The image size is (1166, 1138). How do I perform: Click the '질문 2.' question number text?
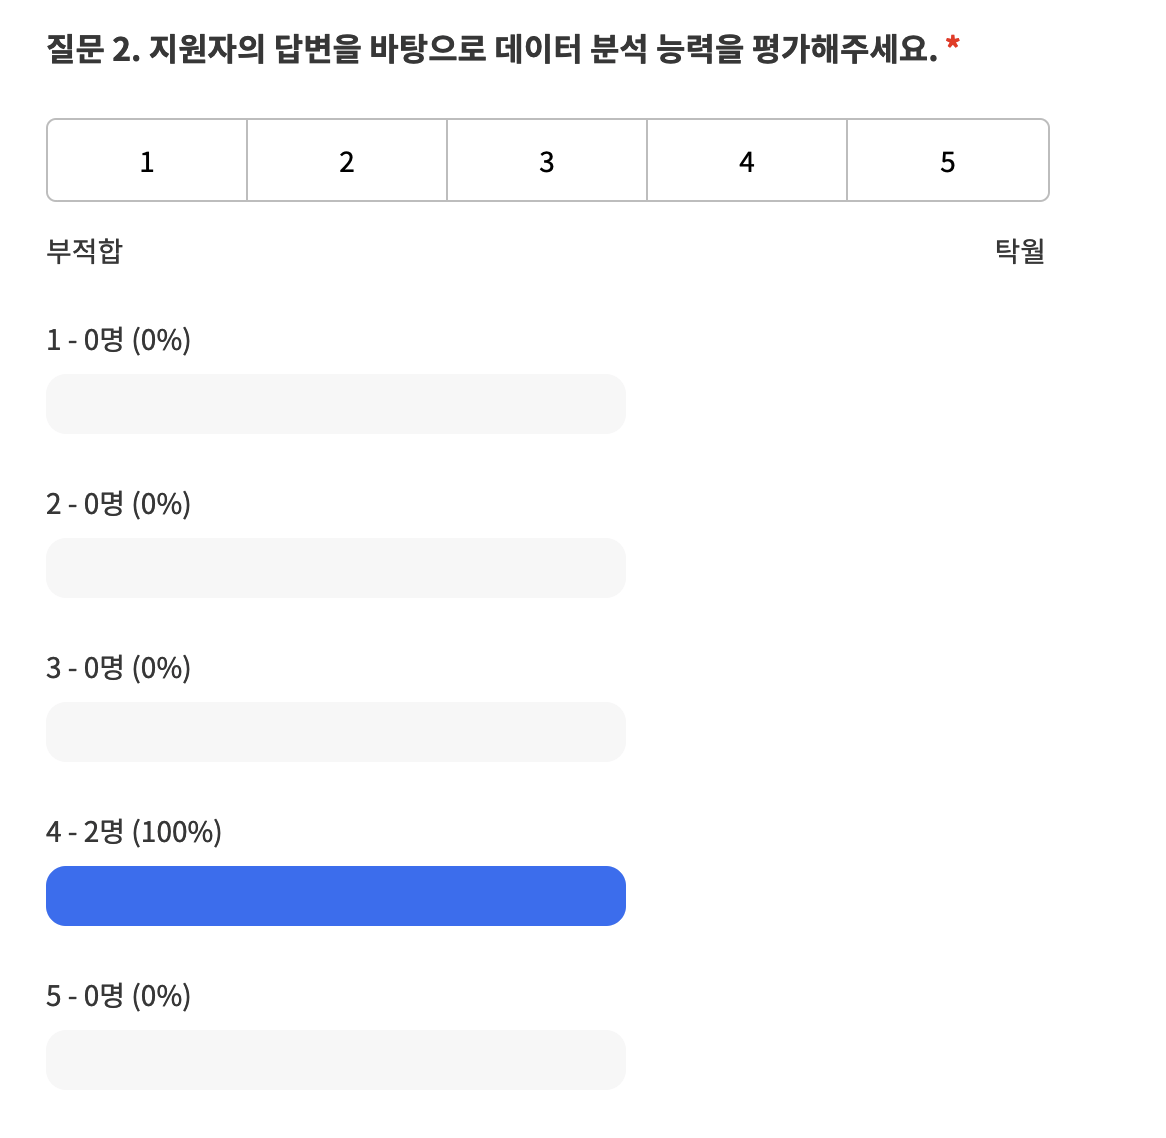(93, 49)
